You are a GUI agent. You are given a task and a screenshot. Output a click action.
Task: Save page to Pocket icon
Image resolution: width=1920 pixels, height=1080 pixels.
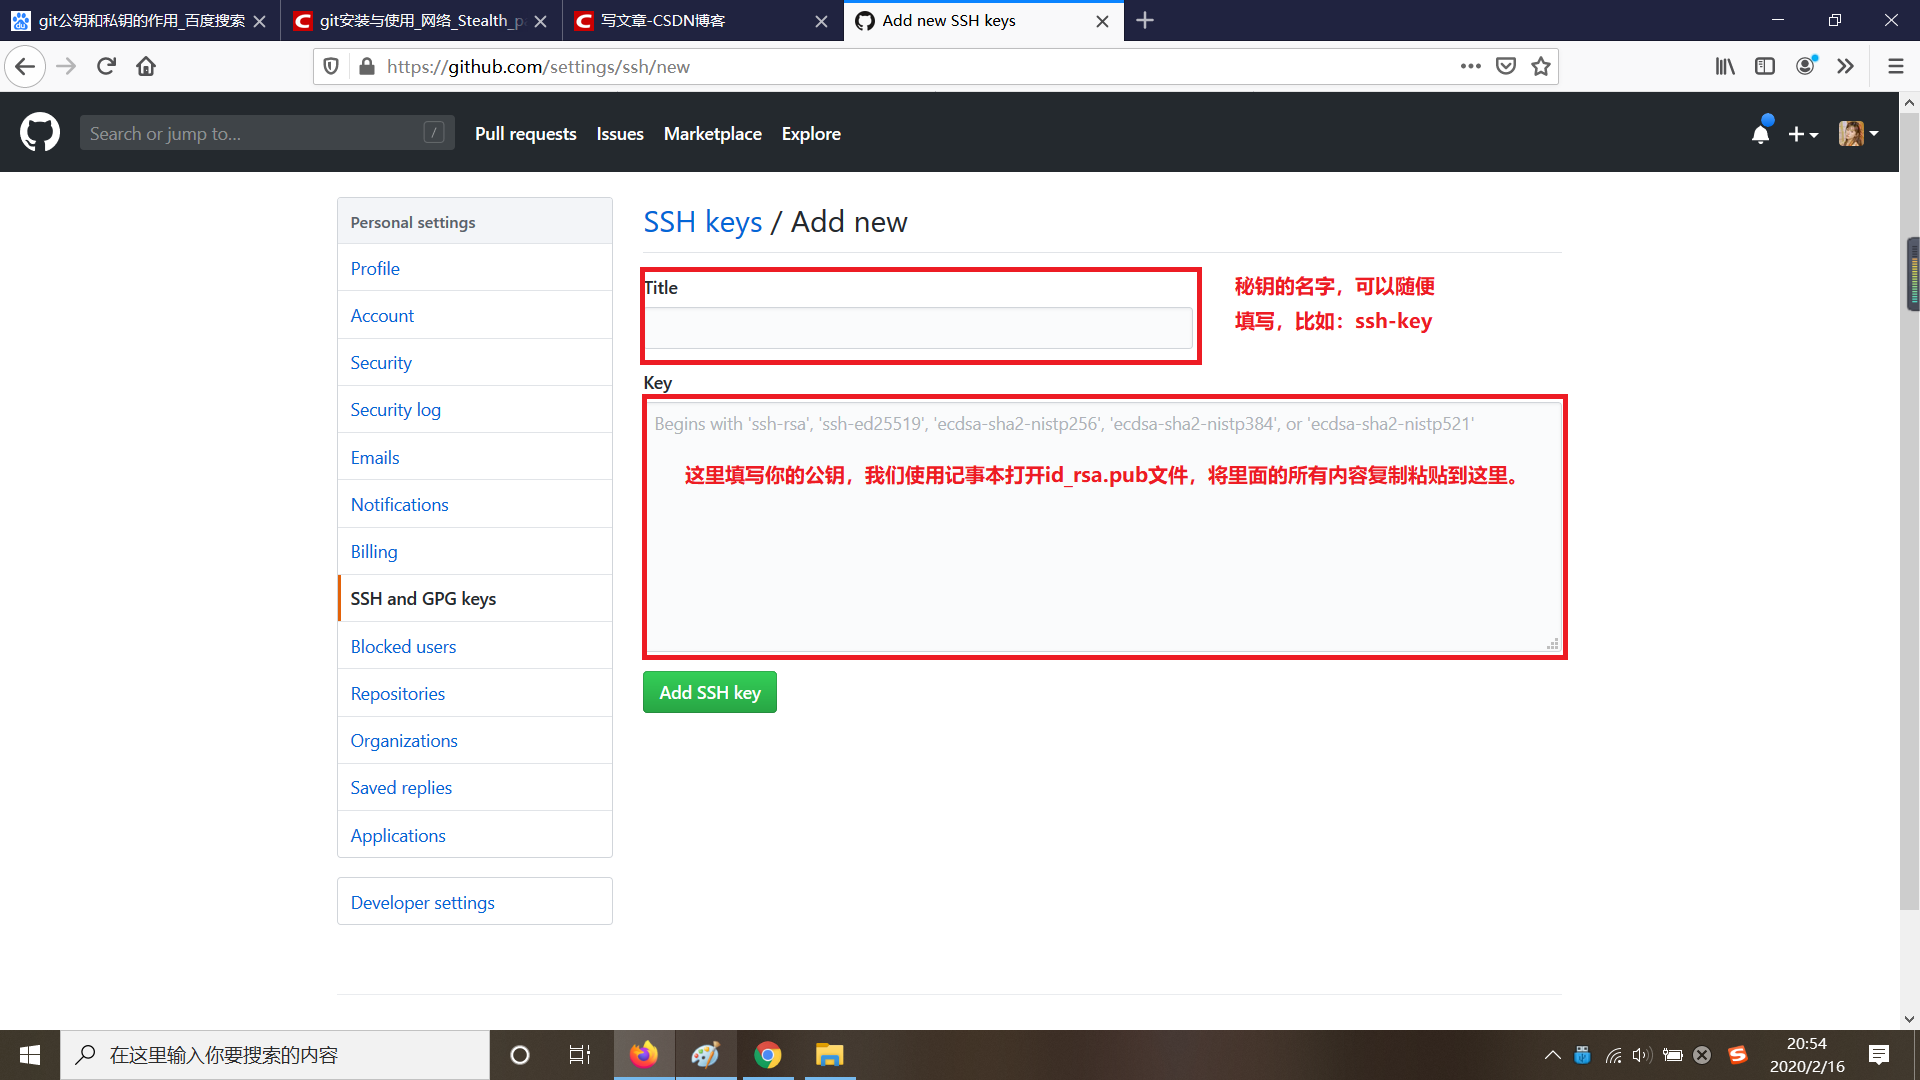[x=1505, y=66]
